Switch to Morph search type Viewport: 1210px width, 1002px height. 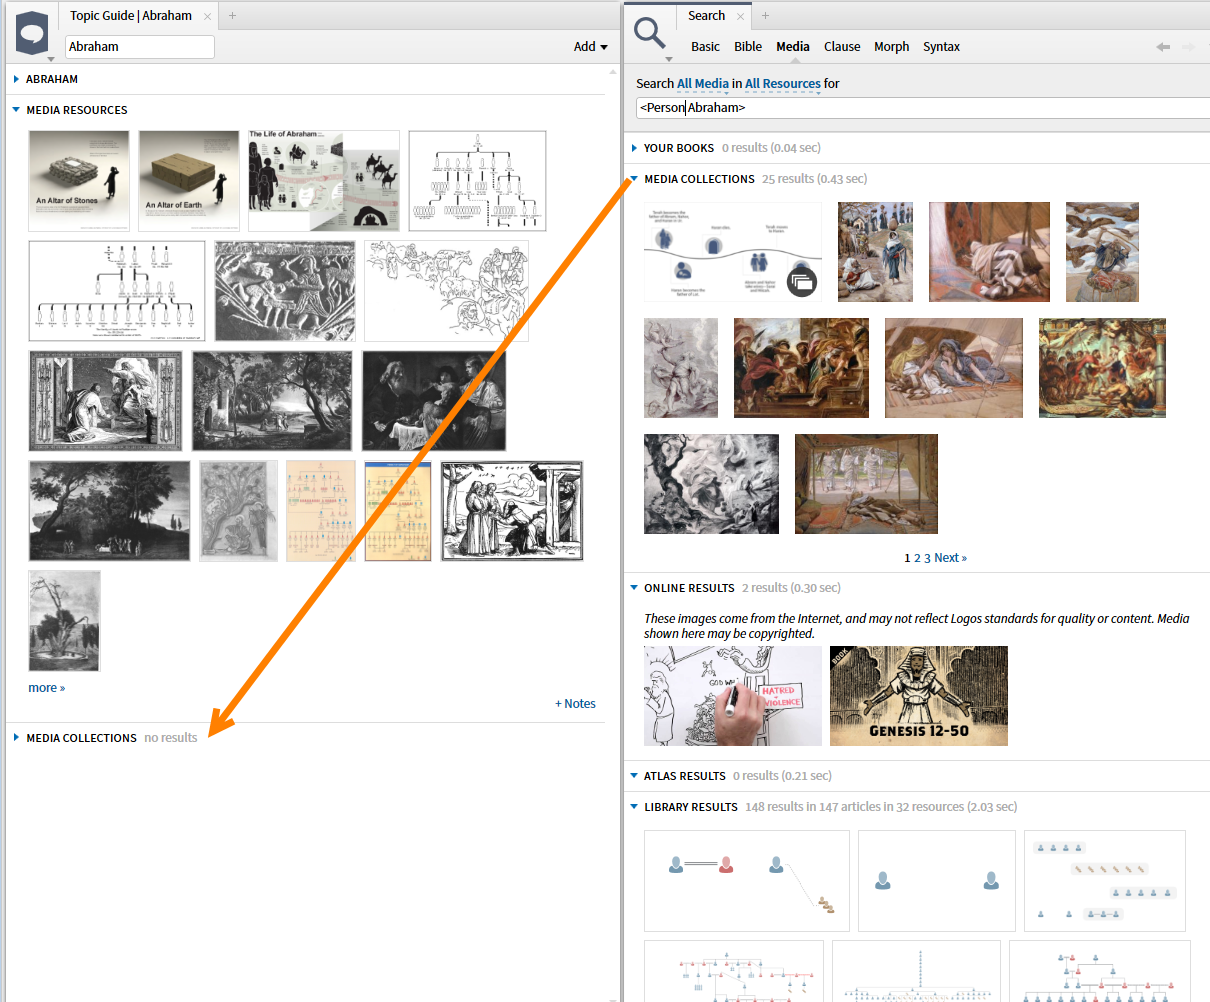pyautogui.click(x=892, y=47)
